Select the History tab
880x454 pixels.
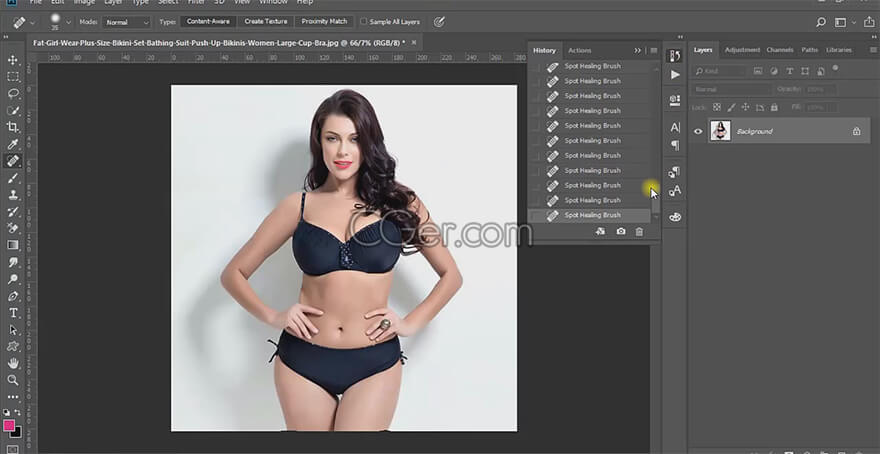[x=544, y=51]
